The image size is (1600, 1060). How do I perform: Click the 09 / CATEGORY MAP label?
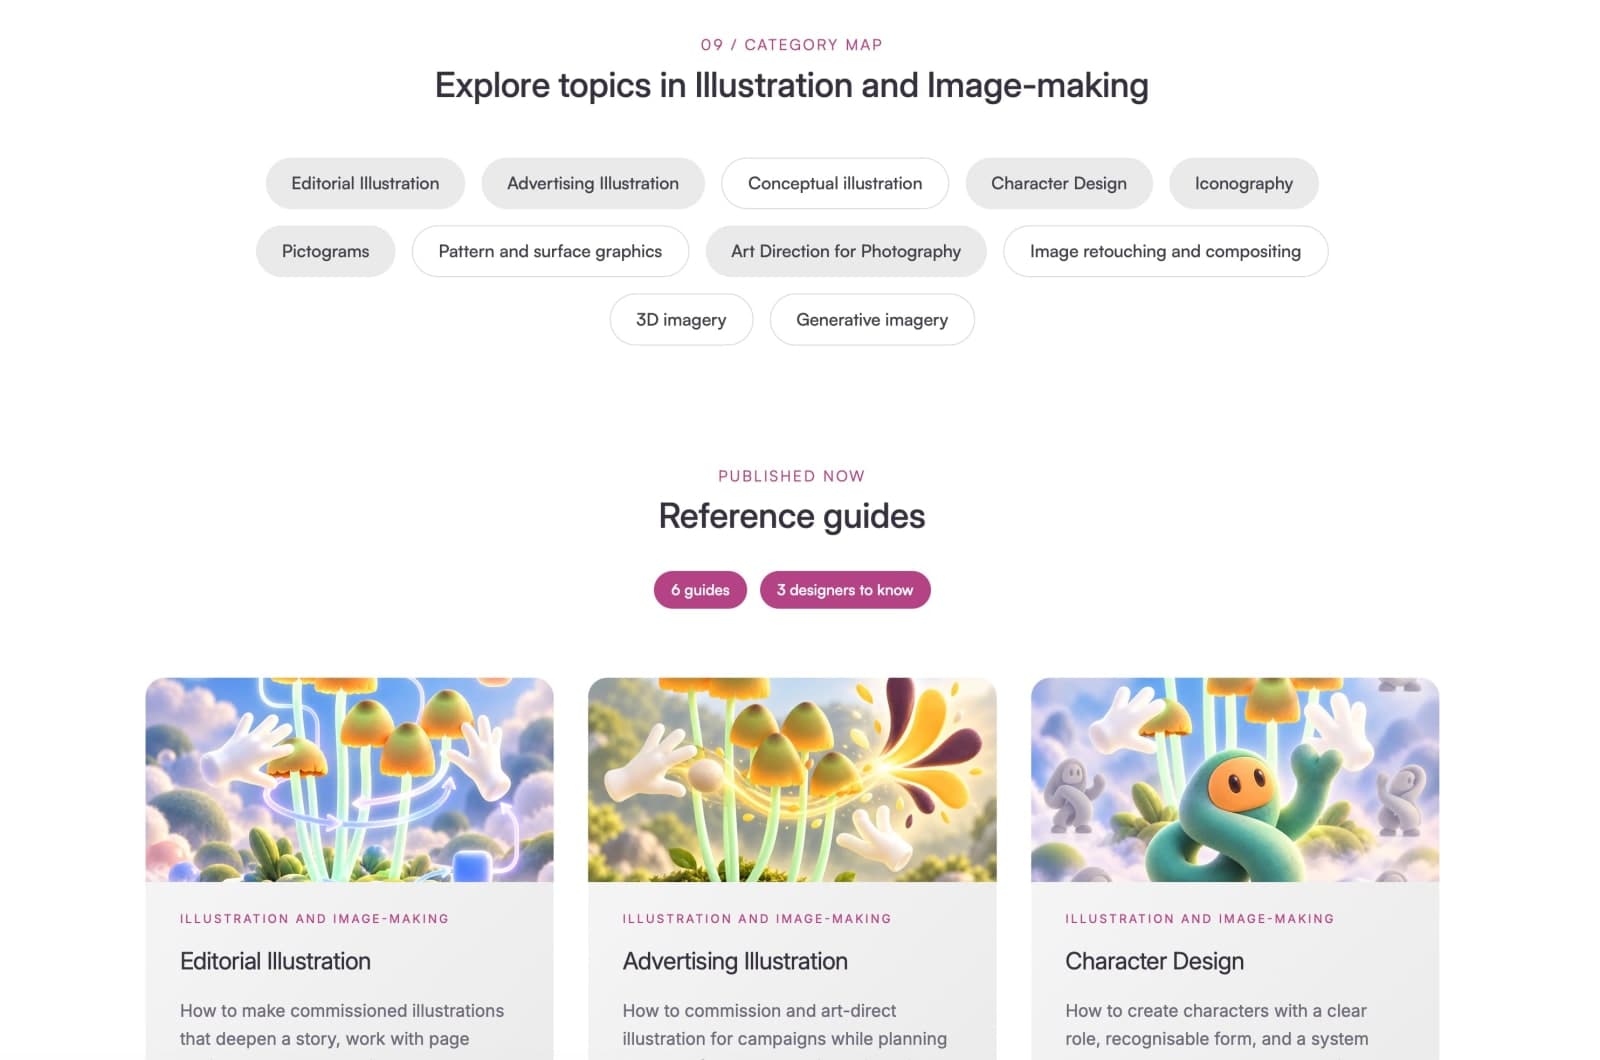(792, 45)
